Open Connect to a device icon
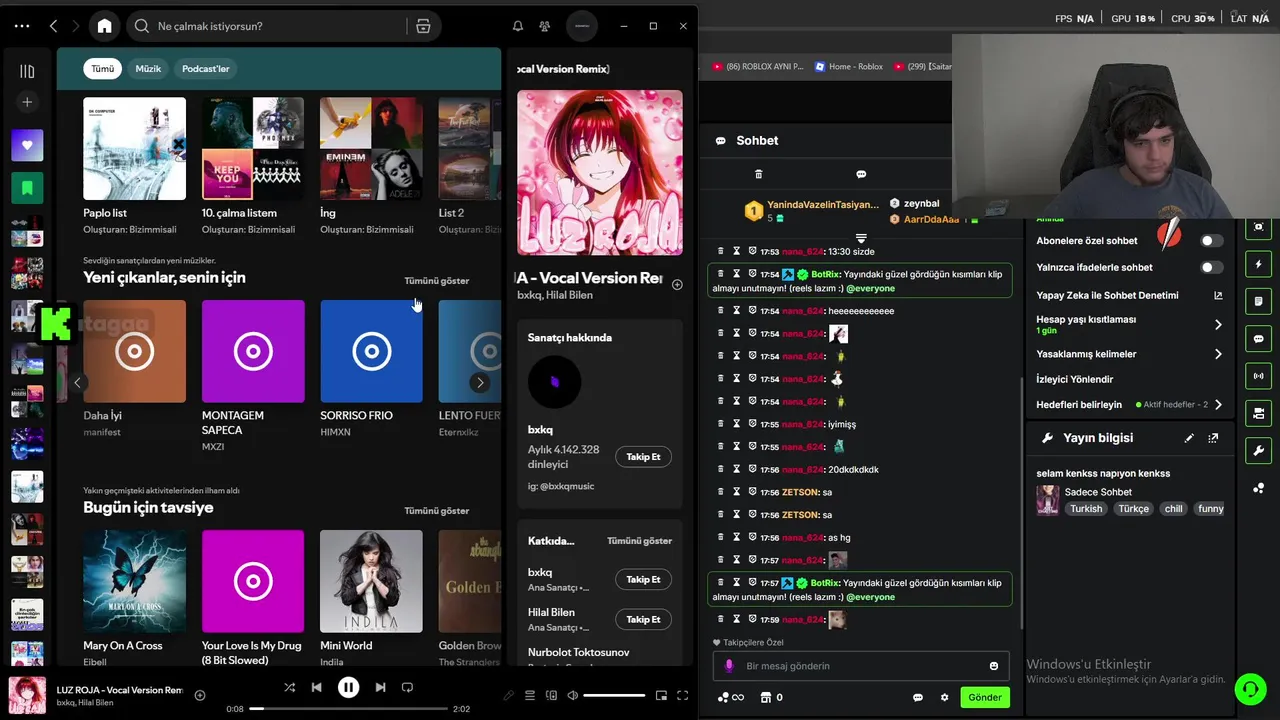Viewport: 1280px width, 720px height. 551,695
